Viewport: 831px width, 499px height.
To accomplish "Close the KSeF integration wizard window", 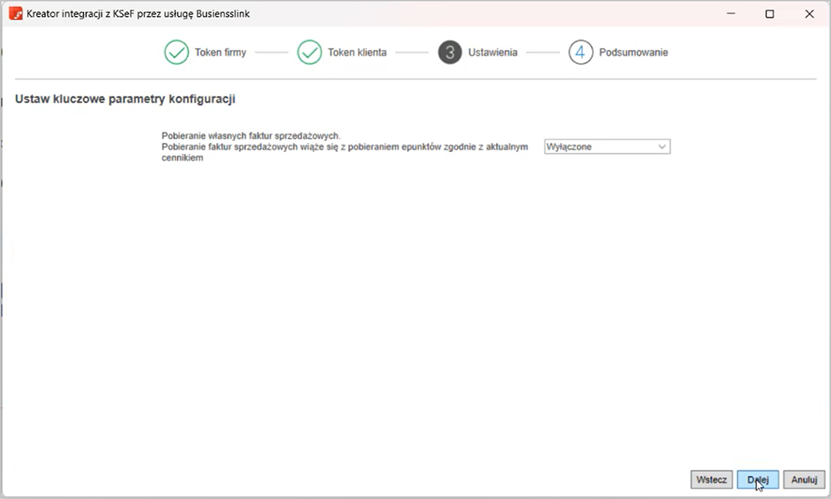I will pyautogui.click(x=808, y=14).
